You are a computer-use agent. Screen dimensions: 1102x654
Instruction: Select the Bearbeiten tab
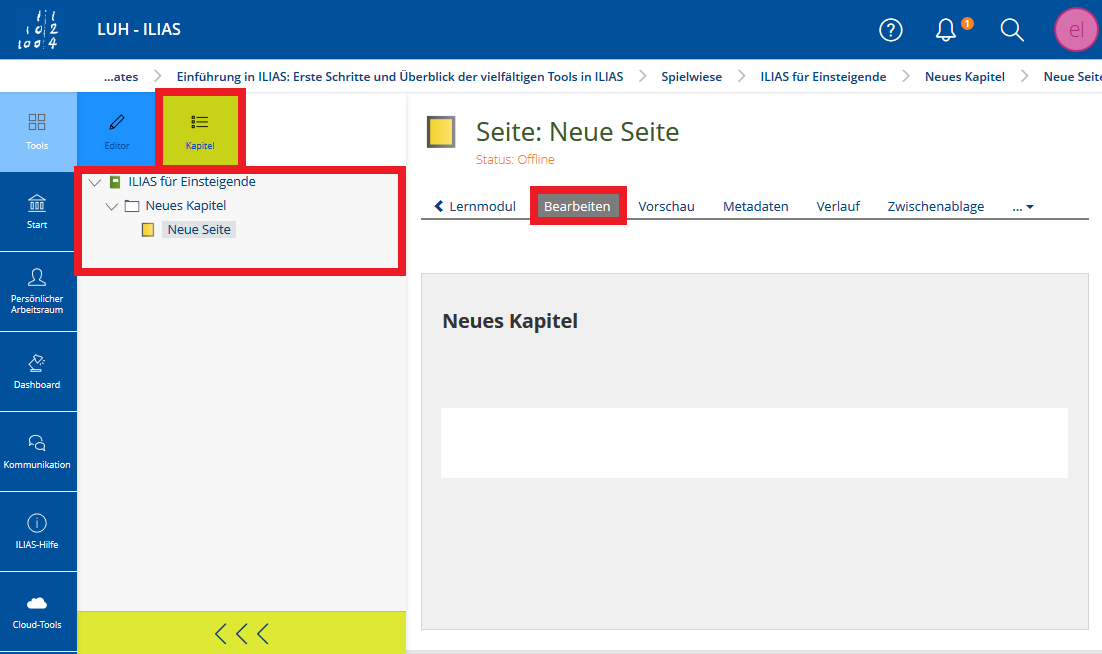pos(577,207)
